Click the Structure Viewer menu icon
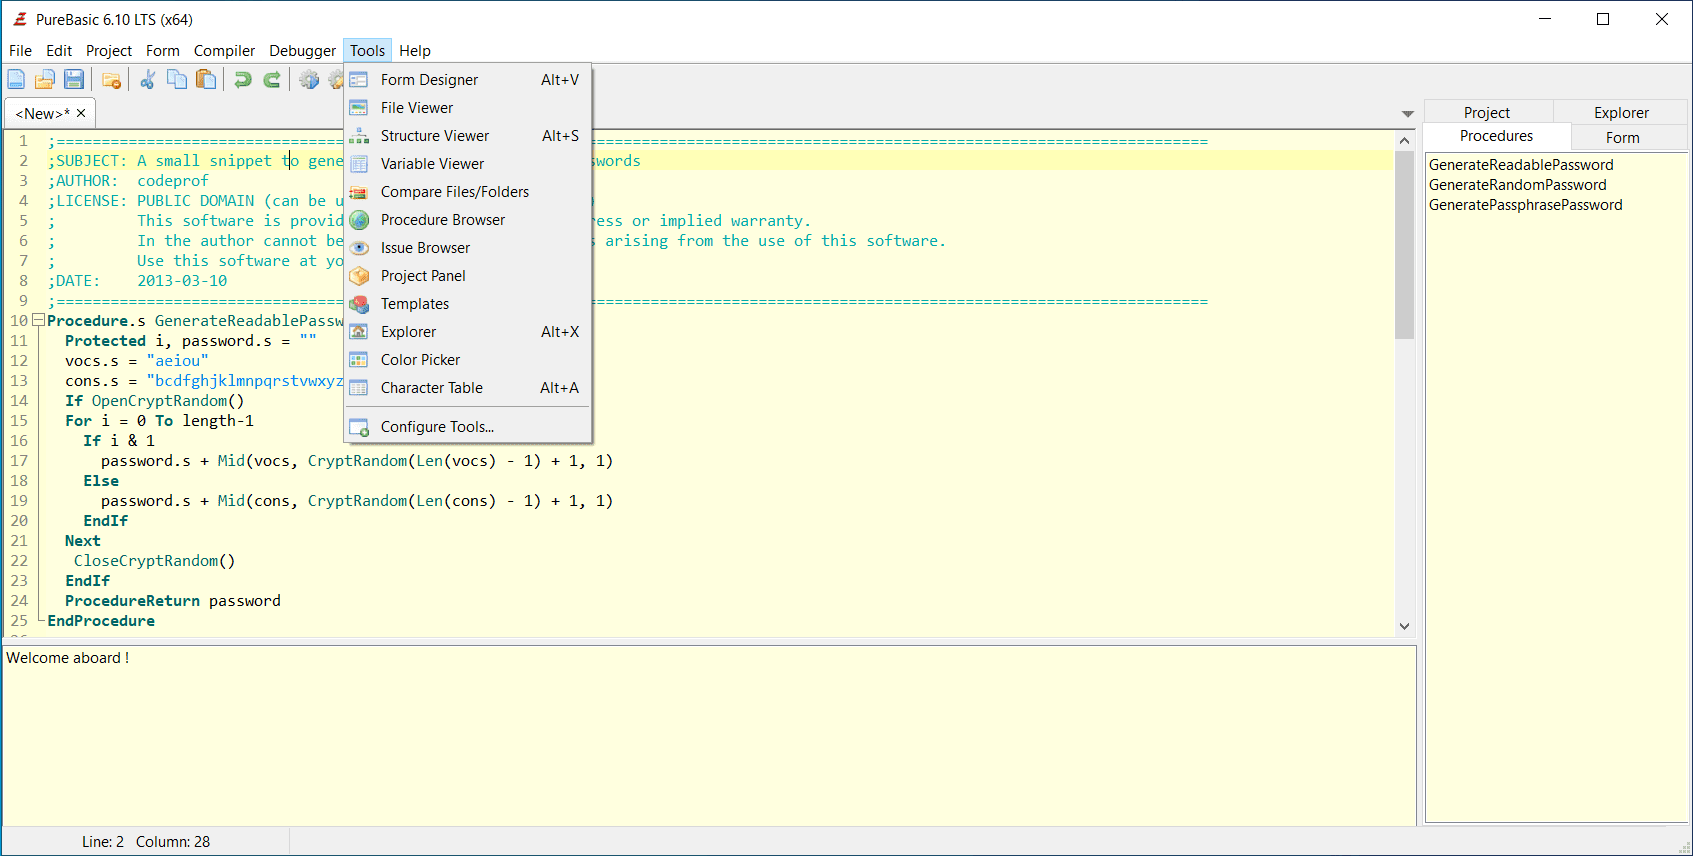The height and width of the screenshot is (856, 1693). [x=359, y=136]
